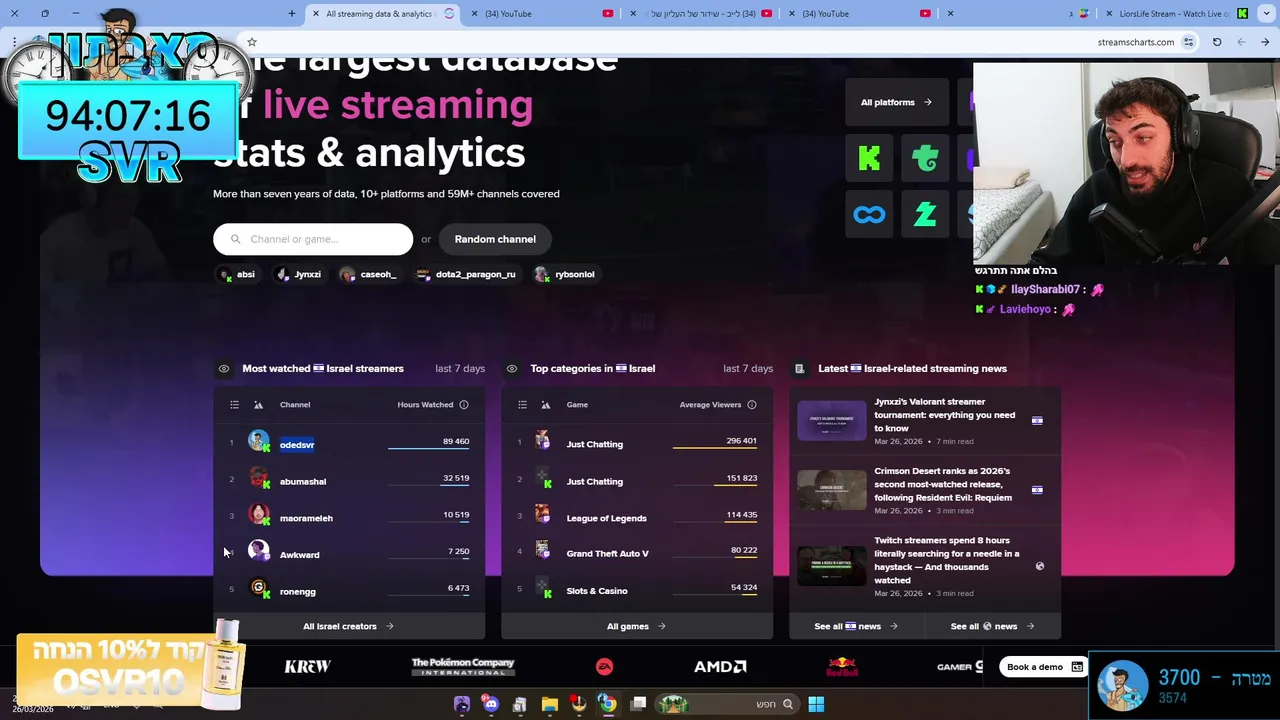Click list-view icon in Channel table header
This screenshot has height=720, width=1280.
(x=234, y=405)
